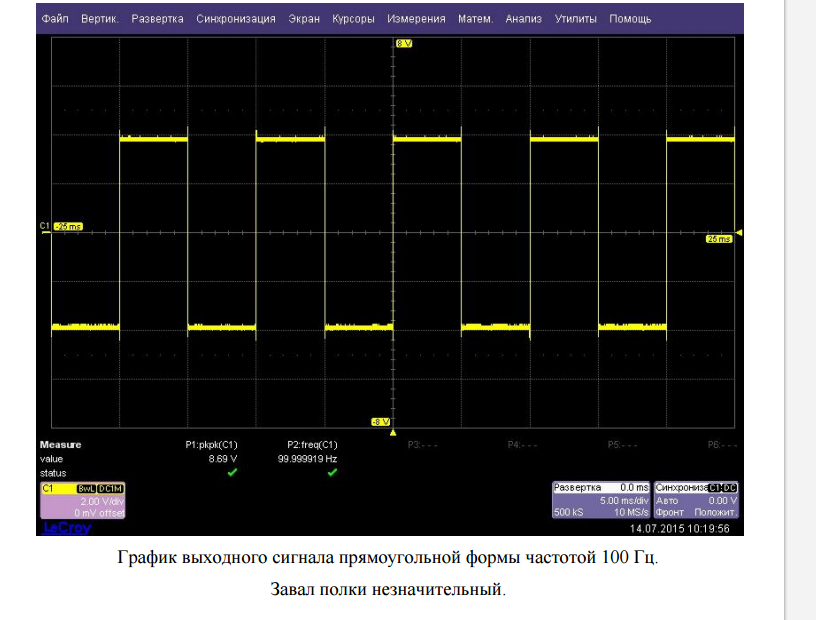Click the C1 channel descriptor box

[82, 499]
